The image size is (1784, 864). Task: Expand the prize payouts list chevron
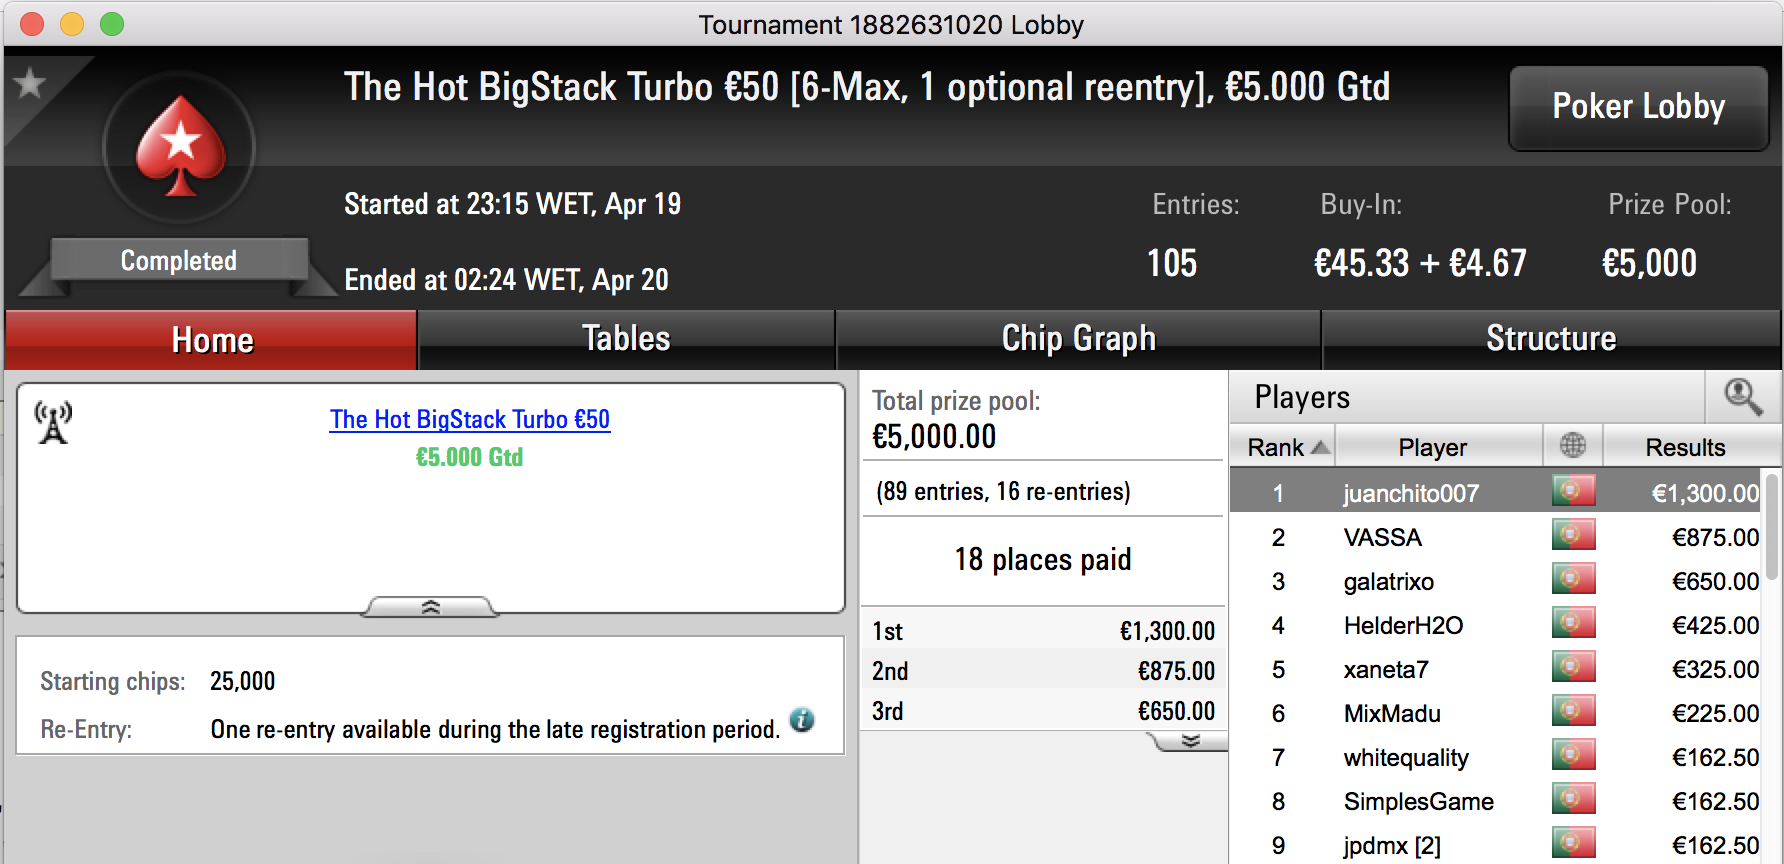pos(1190,741)
